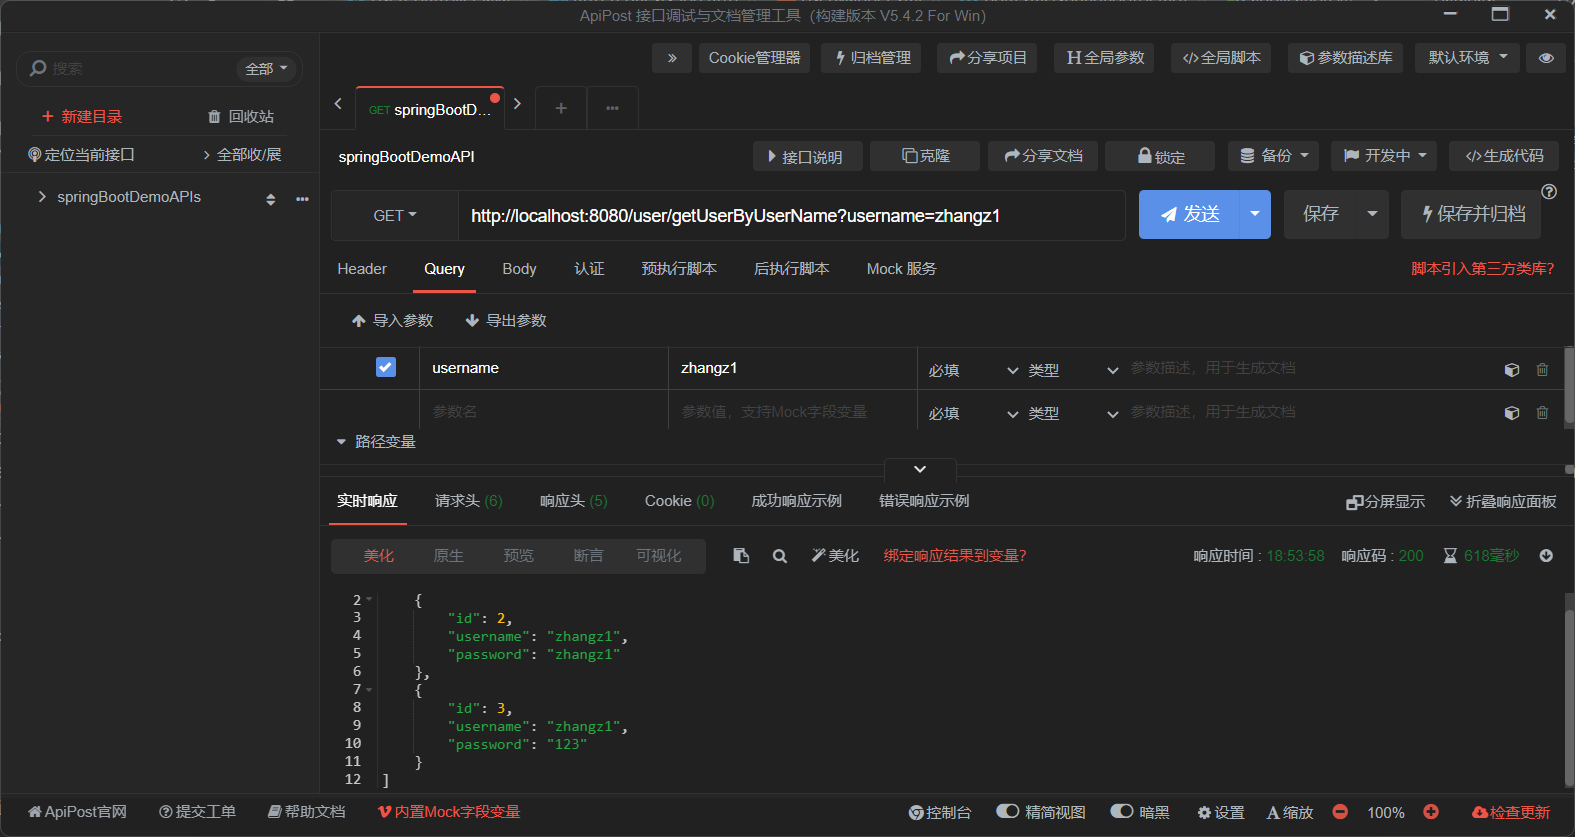Add a new request tab with plus
Screen dimensions: 1575x837
coord(561,108)
